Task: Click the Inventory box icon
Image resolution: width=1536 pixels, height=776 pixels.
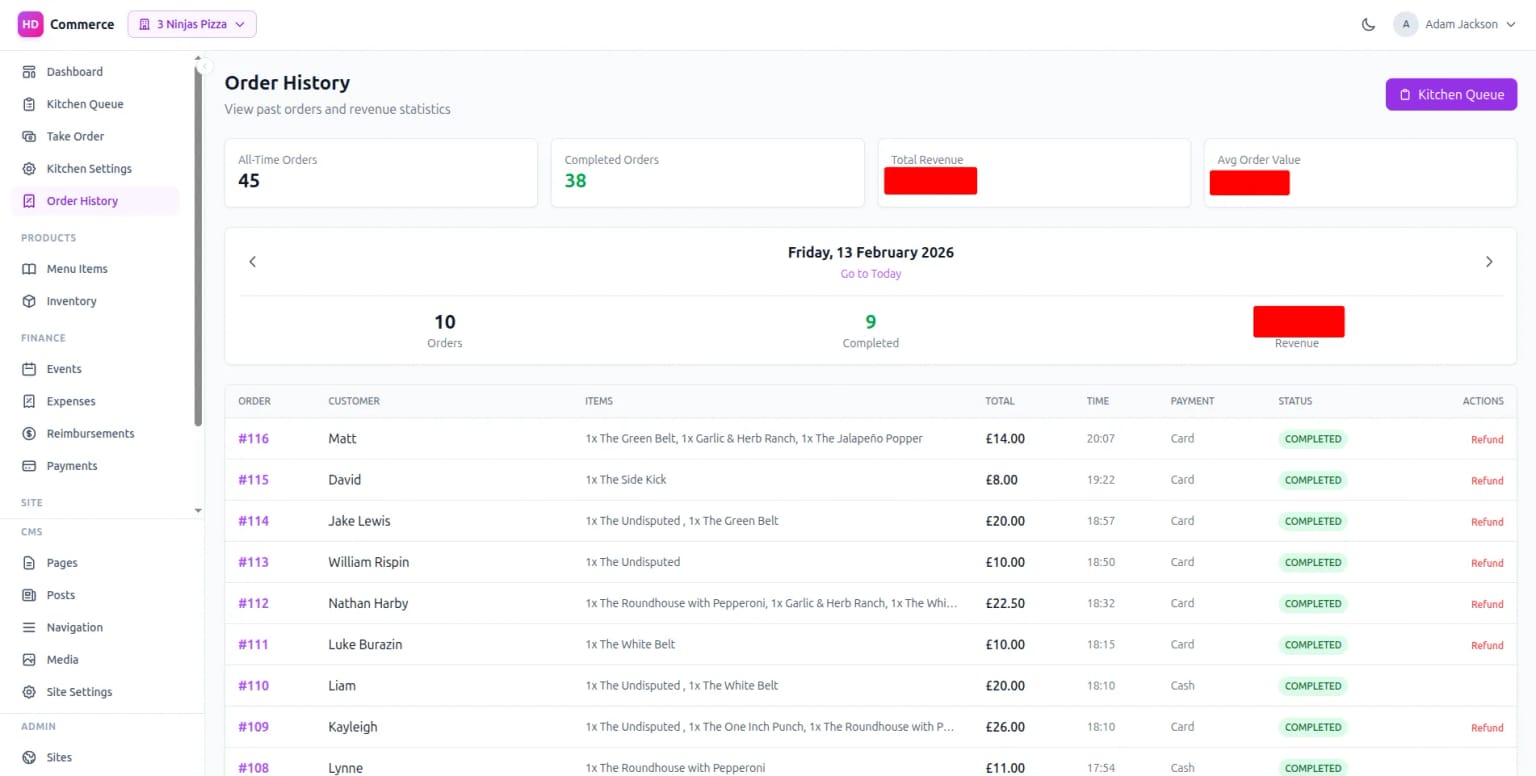Action: click(29, 301)
